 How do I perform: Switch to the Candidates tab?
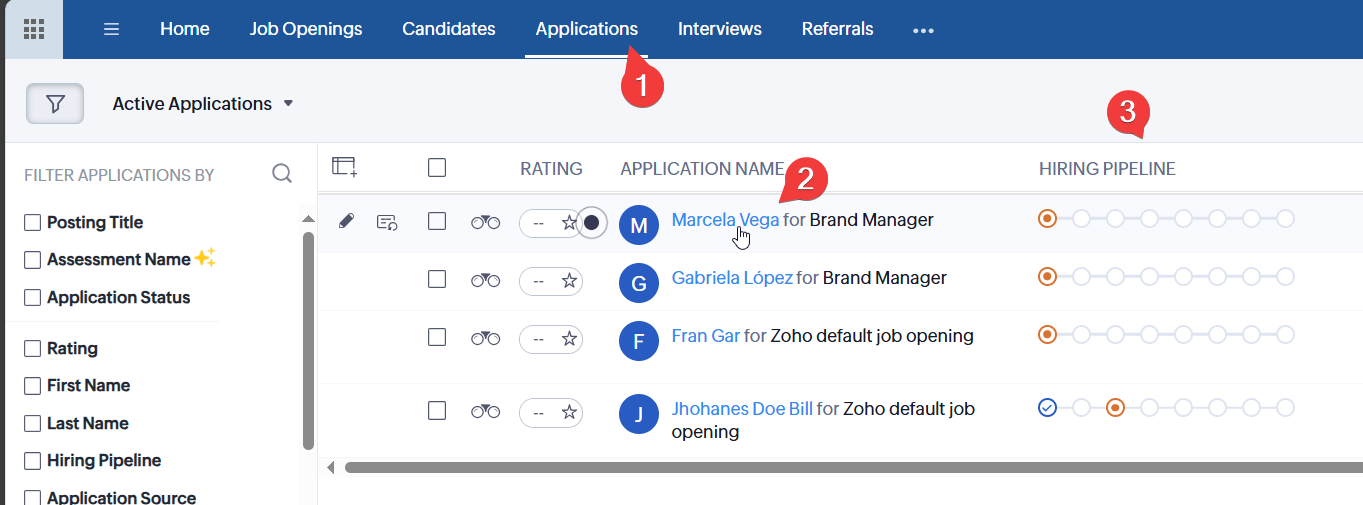click(448, 29)
